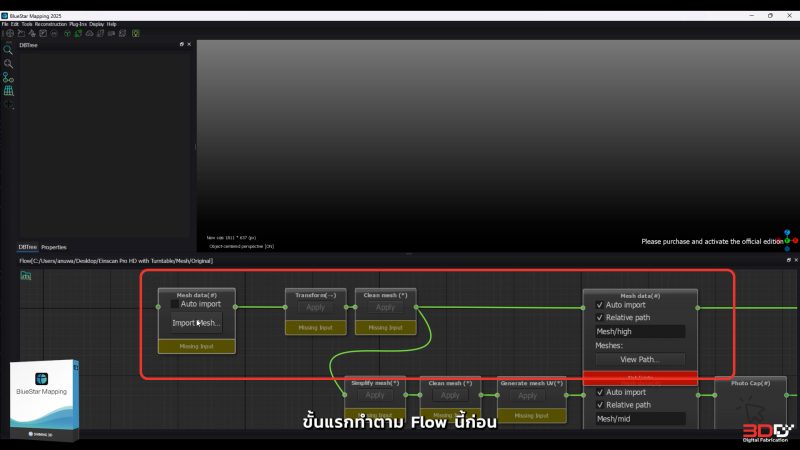Open the node flow graph sidebar icon
The height and width of the screenshot is (450, 800).
click(8, 78)
